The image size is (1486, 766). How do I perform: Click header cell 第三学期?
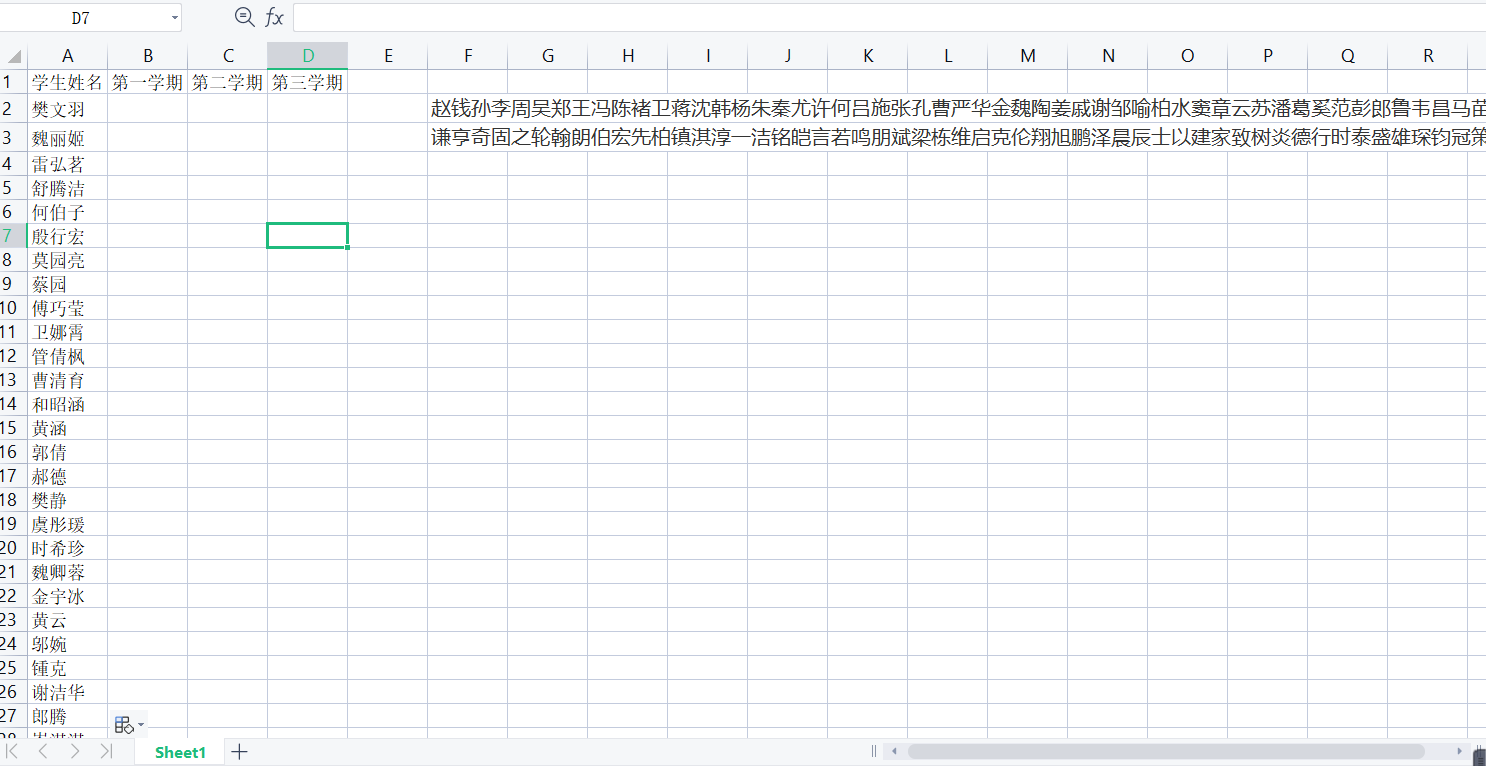(307, 82)
